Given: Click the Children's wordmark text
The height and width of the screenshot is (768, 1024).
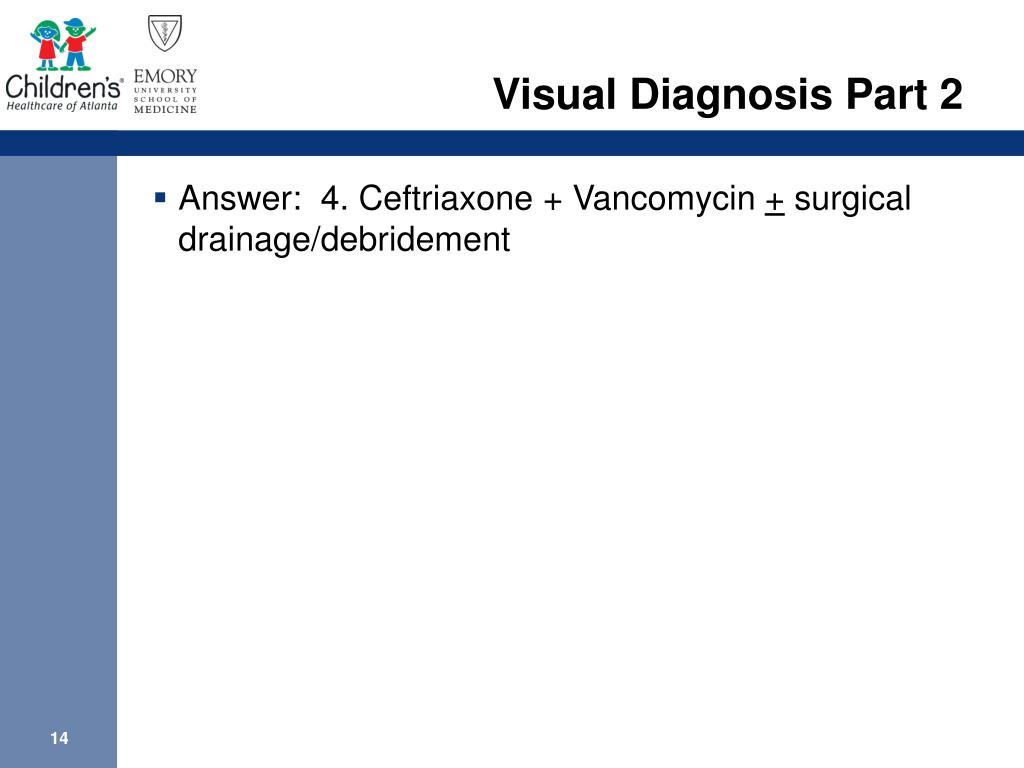Looking at the screenshot, I should pyautogui.click(x=63, y=87).
